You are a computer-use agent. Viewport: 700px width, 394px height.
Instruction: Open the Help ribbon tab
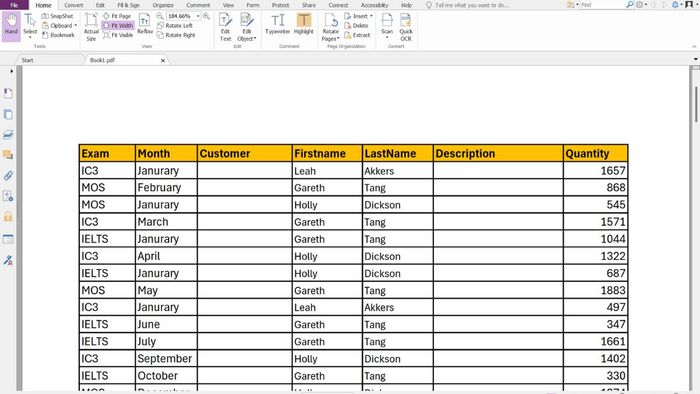[x=406, y=5]
